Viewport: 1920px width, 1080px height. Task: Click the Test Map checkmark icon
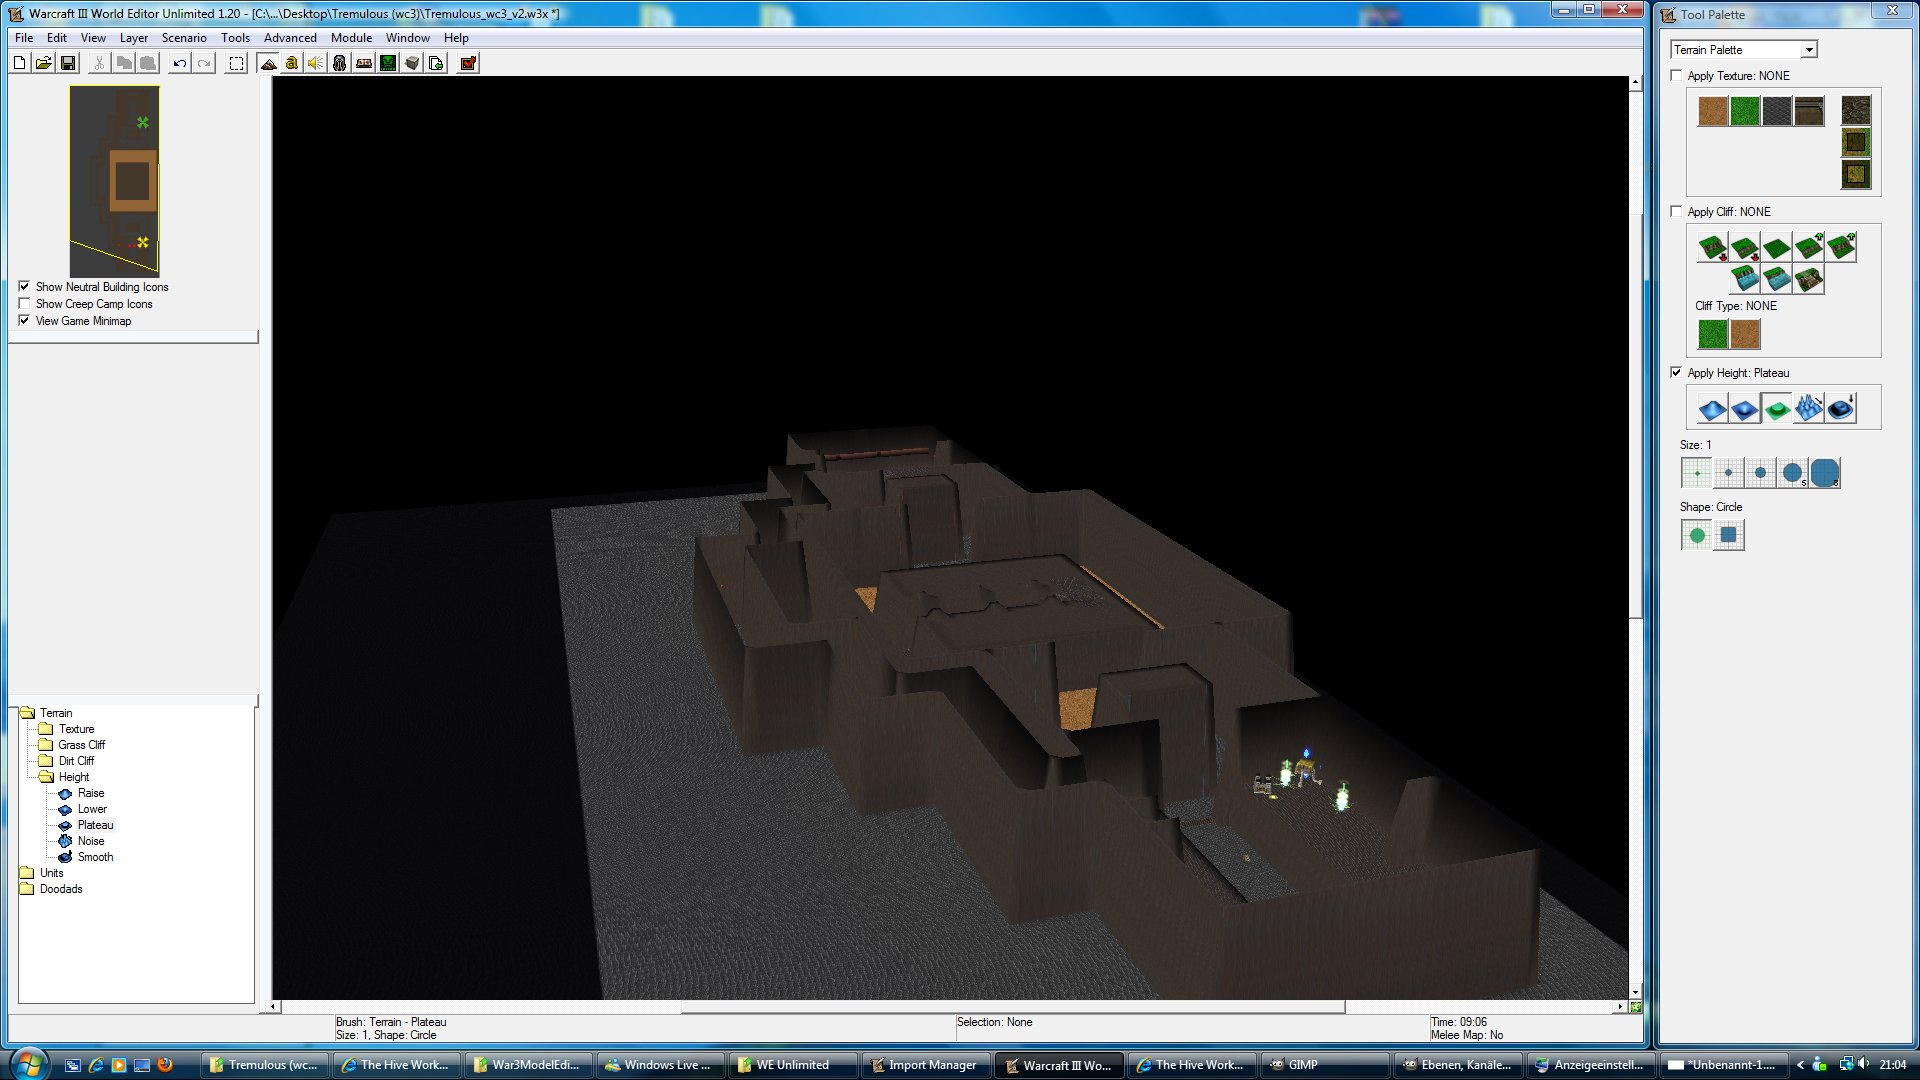pyautogui.click(x=468, y=63)
